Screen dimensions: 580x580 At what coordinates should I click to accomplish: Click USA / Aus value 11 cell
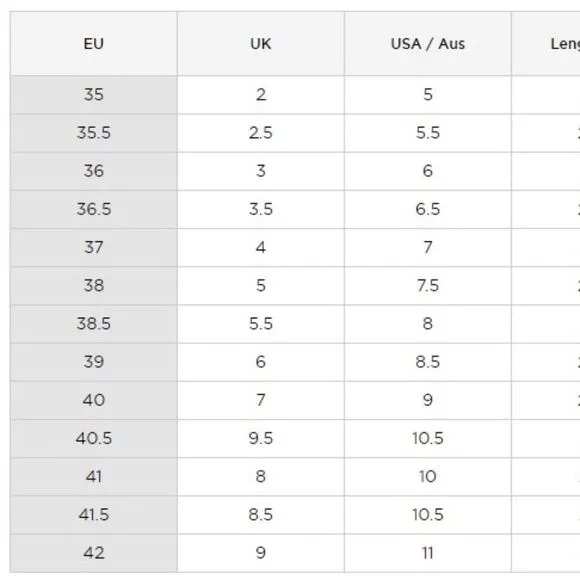(x=428, y=553)
